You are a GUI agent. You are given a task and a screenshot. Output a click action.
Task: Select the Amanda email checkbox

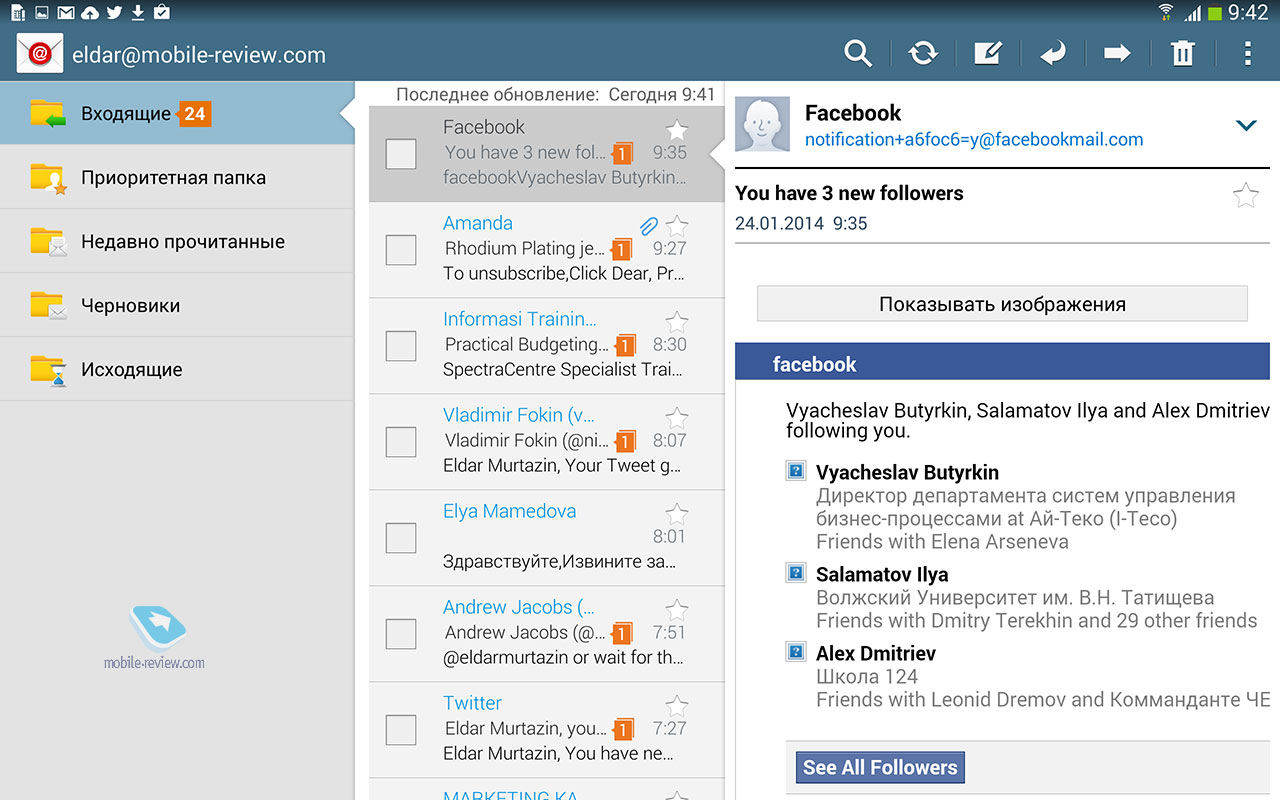pyautogui.click(x=401, y=250)
